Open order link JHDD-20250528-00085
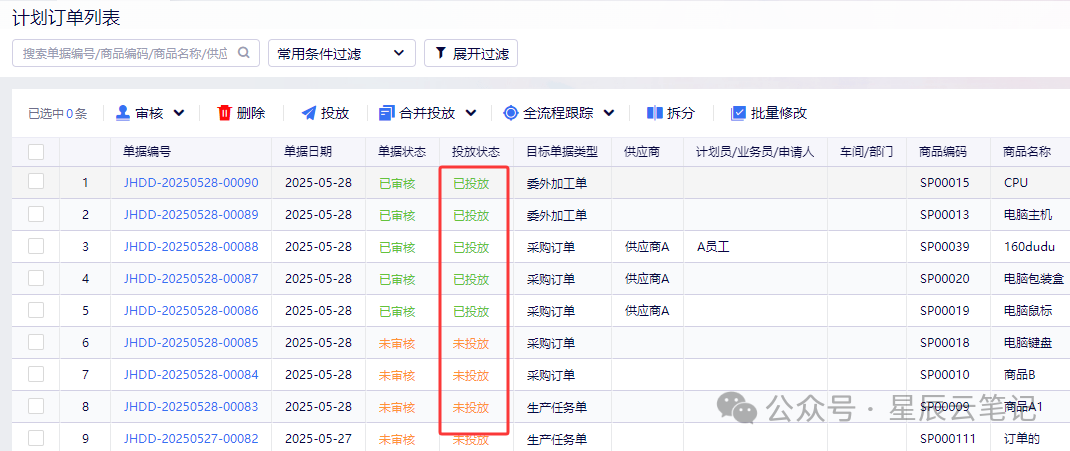1070x451 pixels. pyautogui.click(x=191, y=343)
